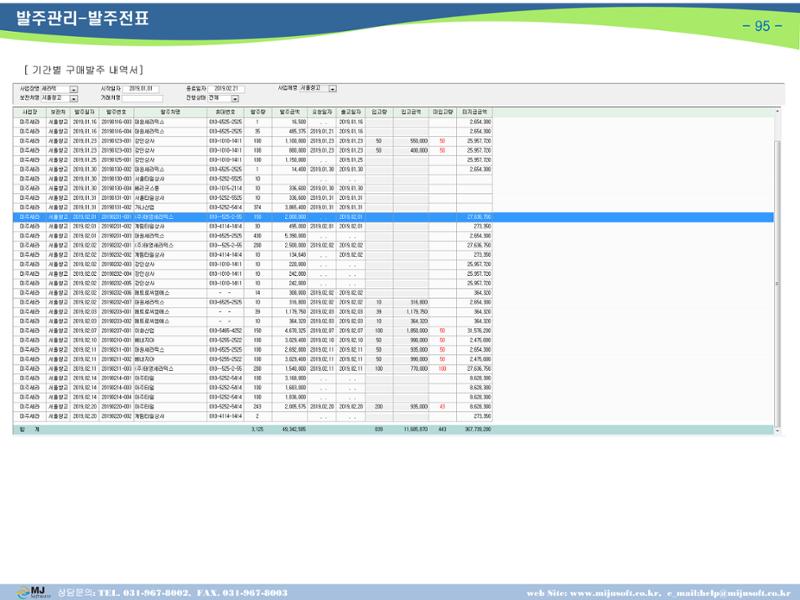Select order number 20190130-003
Screen dimensions: 800x600
tap(116, 179)
